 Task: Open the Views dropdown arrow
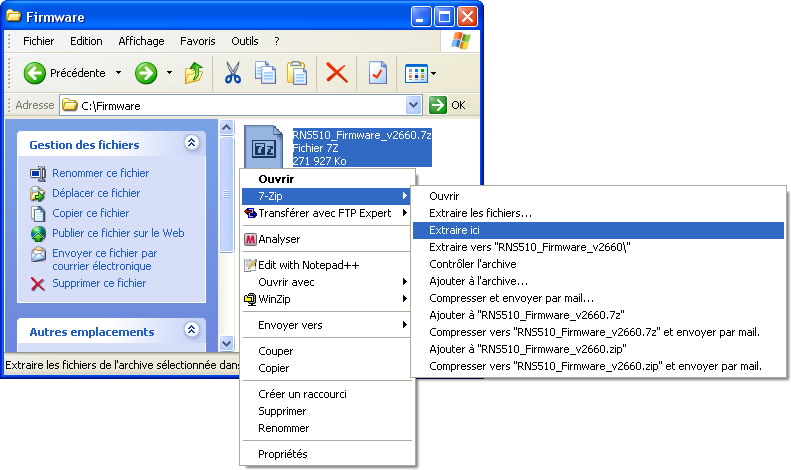click(x=433, y=74)
